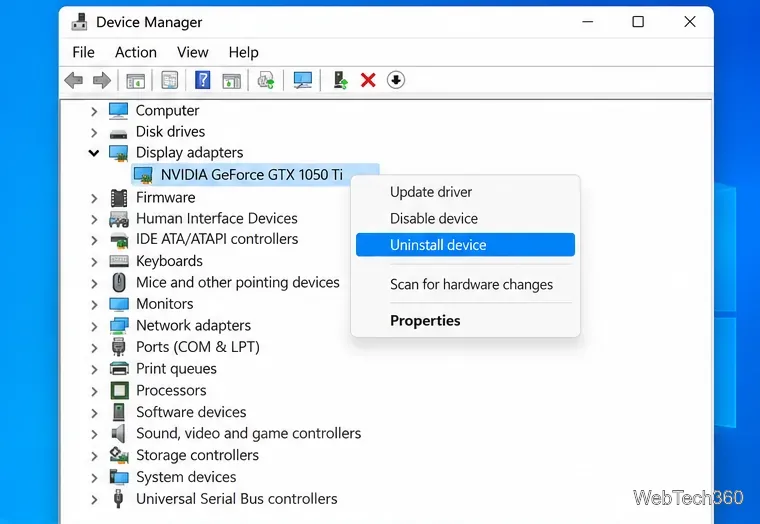
Task: Maximize the Device Manager window
Action: coord(638,22)
